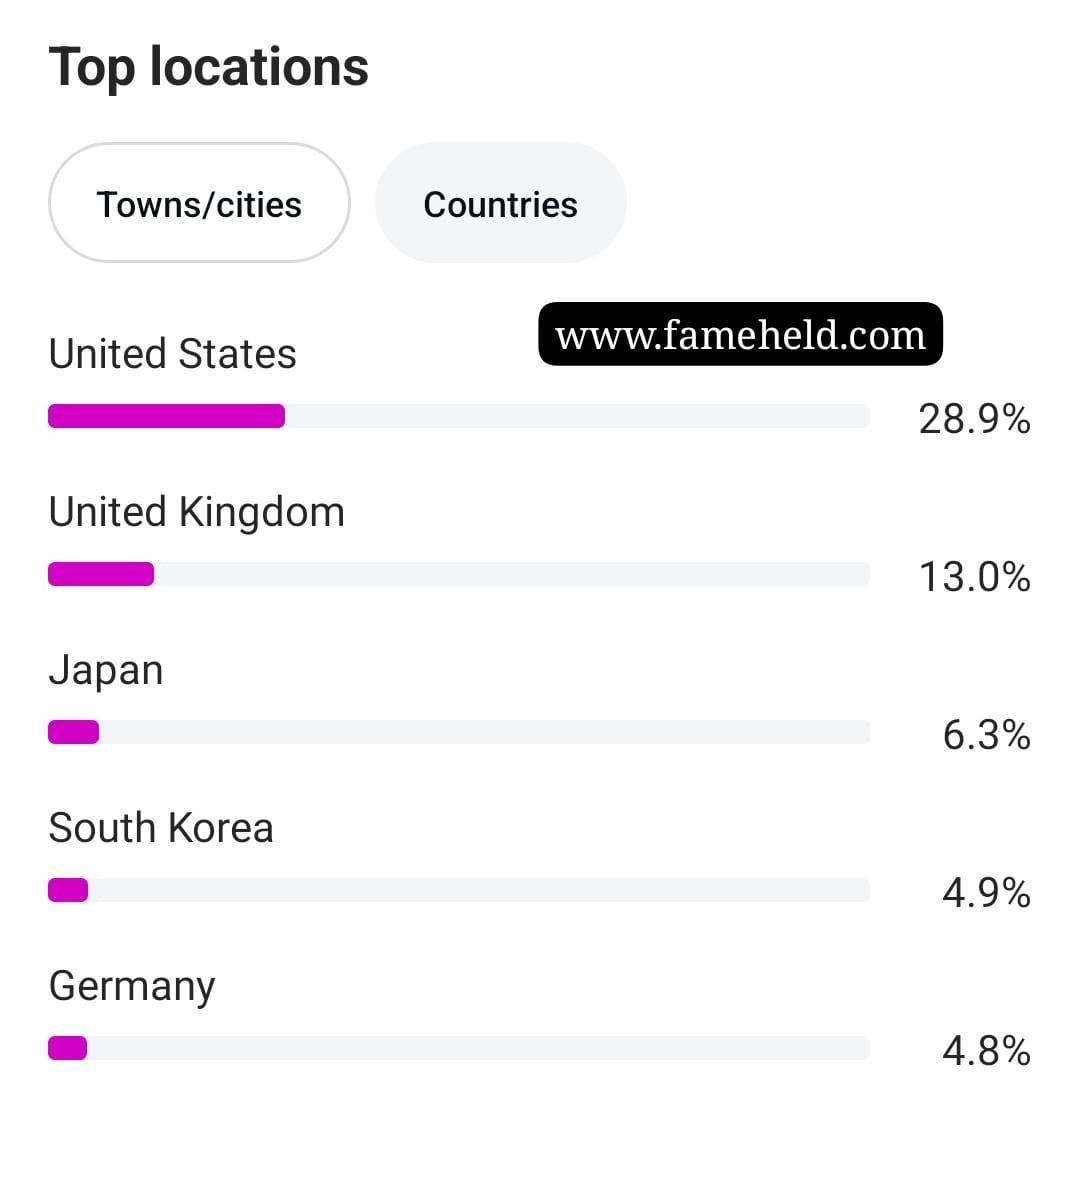Click the United Kingdom progress bar
Screen dimensions: 1080x1184
click(x=458, y=574)
